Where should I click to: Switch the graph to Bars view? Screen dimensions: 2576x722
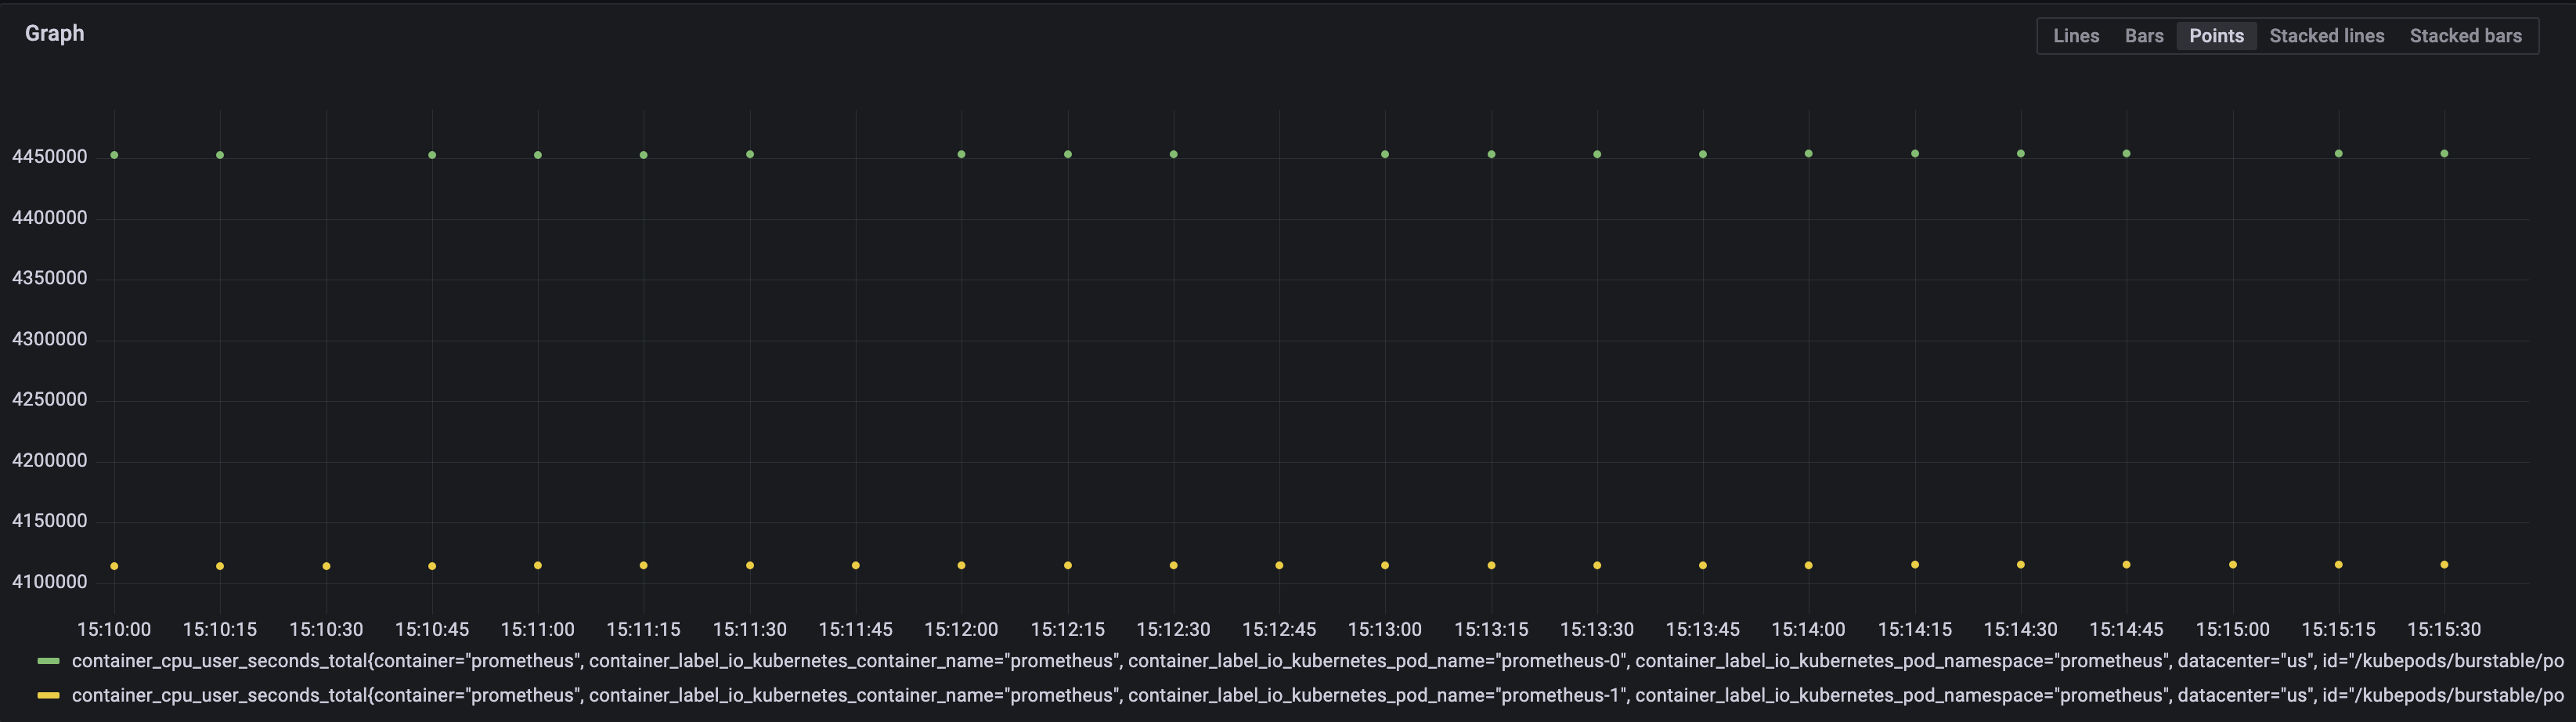pyautogui.click(x=2144, y=35)
